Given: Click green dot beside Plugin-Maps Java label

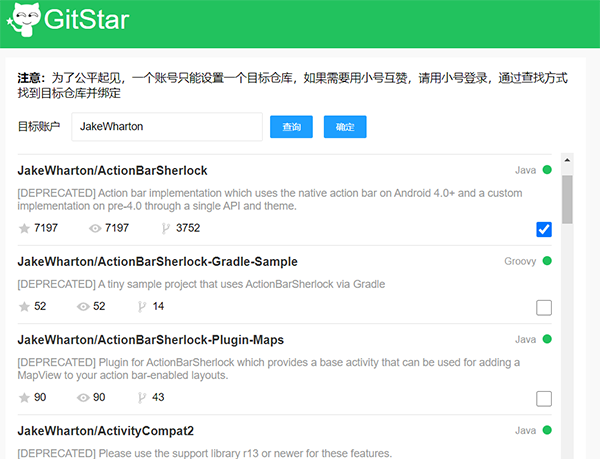Looking at the screenshot, I should pyautogui.click(x=547, y=339).
